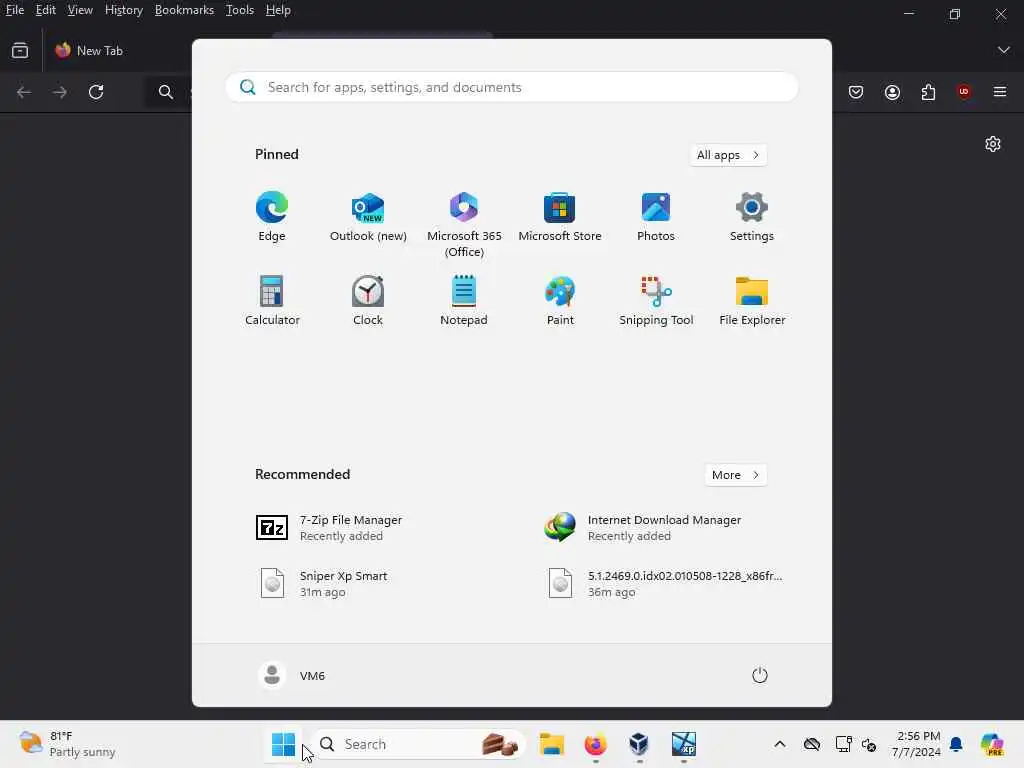Open the Snipping Tool

pos(656,300)
